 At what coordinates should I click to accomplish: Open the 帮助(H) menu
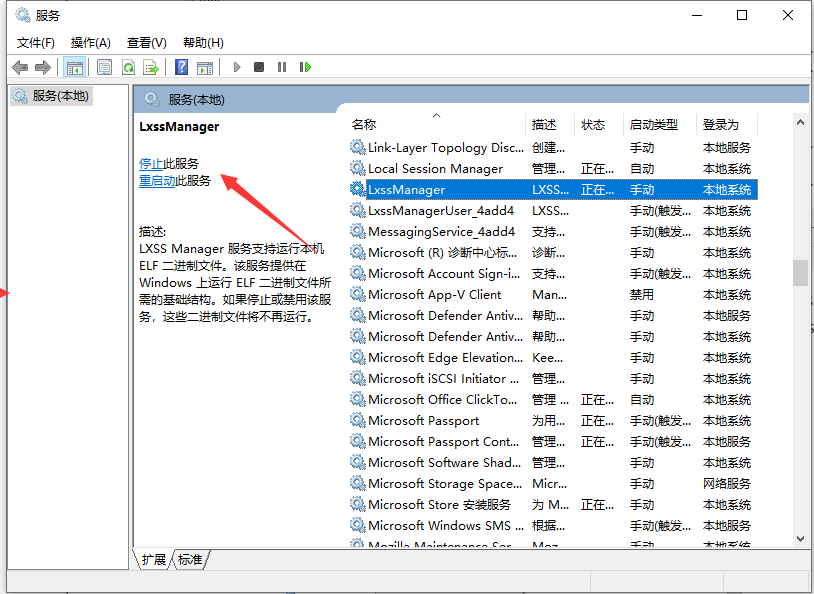(x=204, y=43)
